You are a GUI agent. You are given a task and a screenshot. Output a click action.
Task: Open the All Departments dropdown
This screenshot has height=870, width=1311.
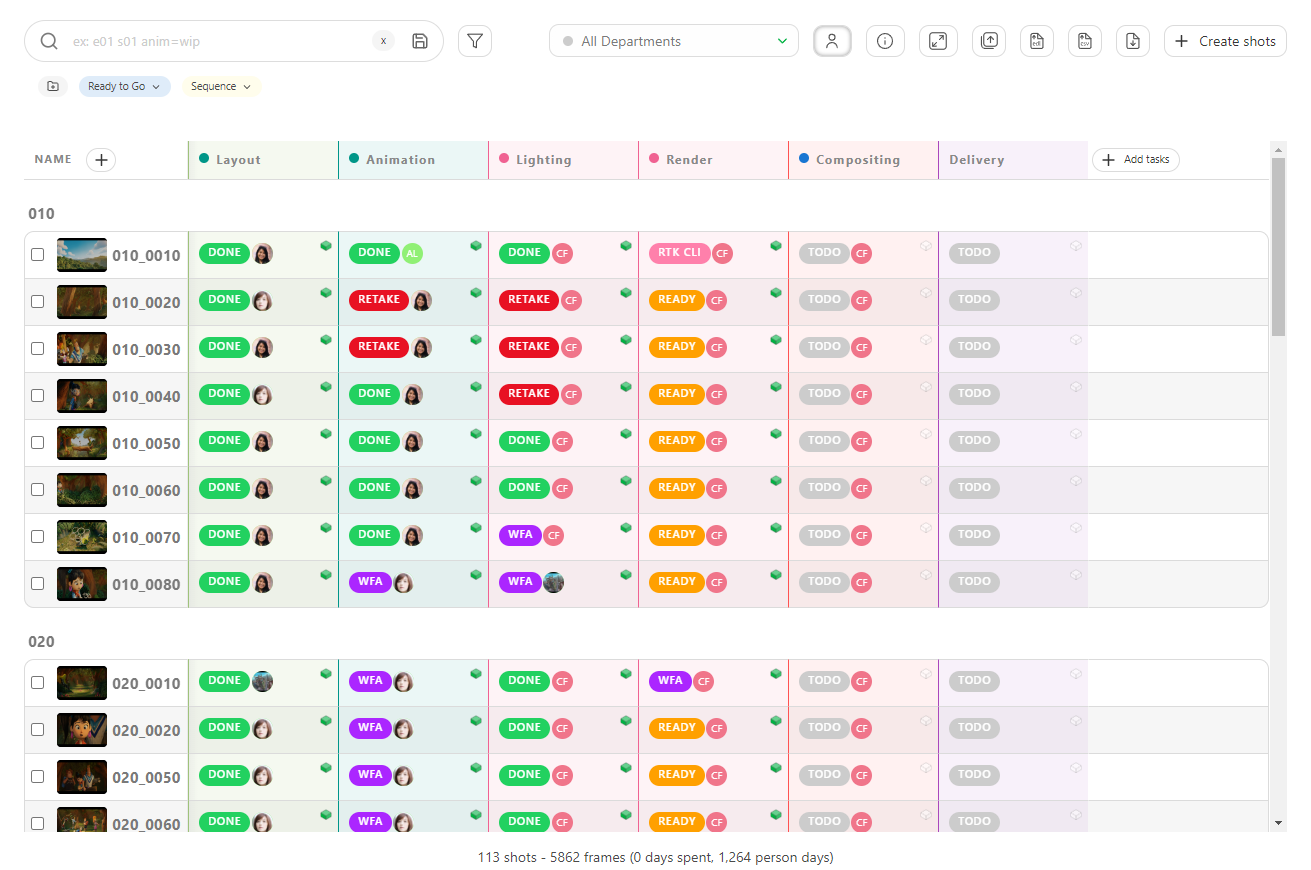pyautogui.click(x=674, y=41)
